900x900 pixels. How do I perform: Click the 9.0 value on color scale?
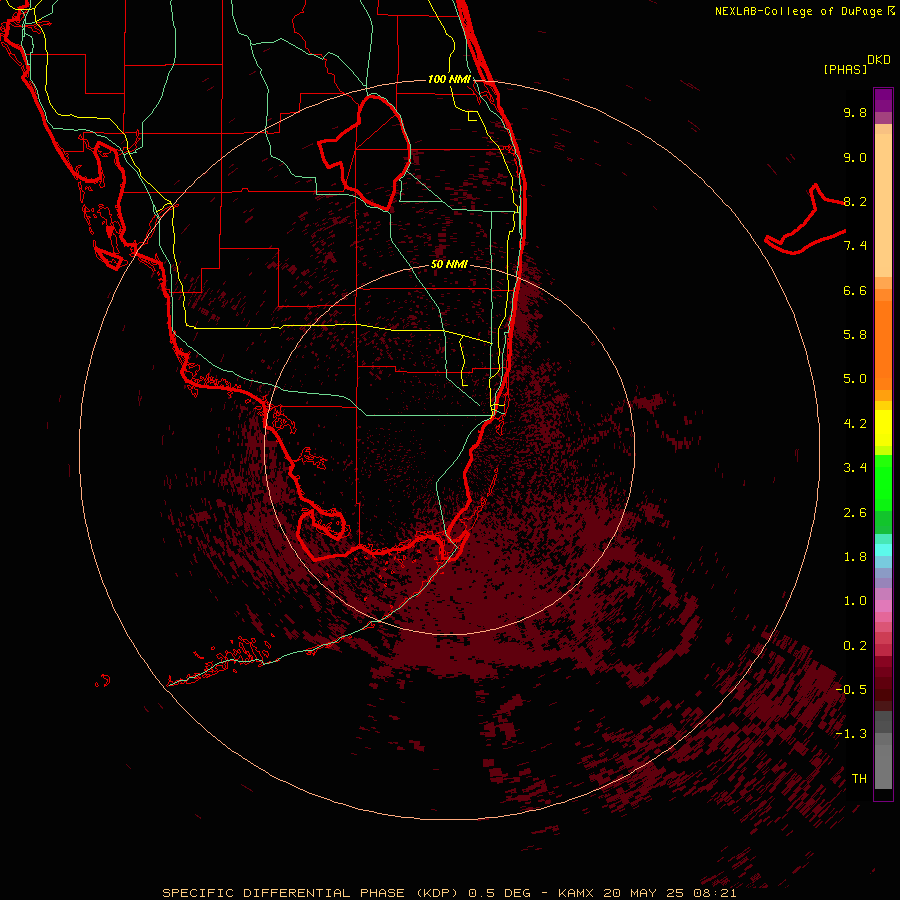click(855, 157)
